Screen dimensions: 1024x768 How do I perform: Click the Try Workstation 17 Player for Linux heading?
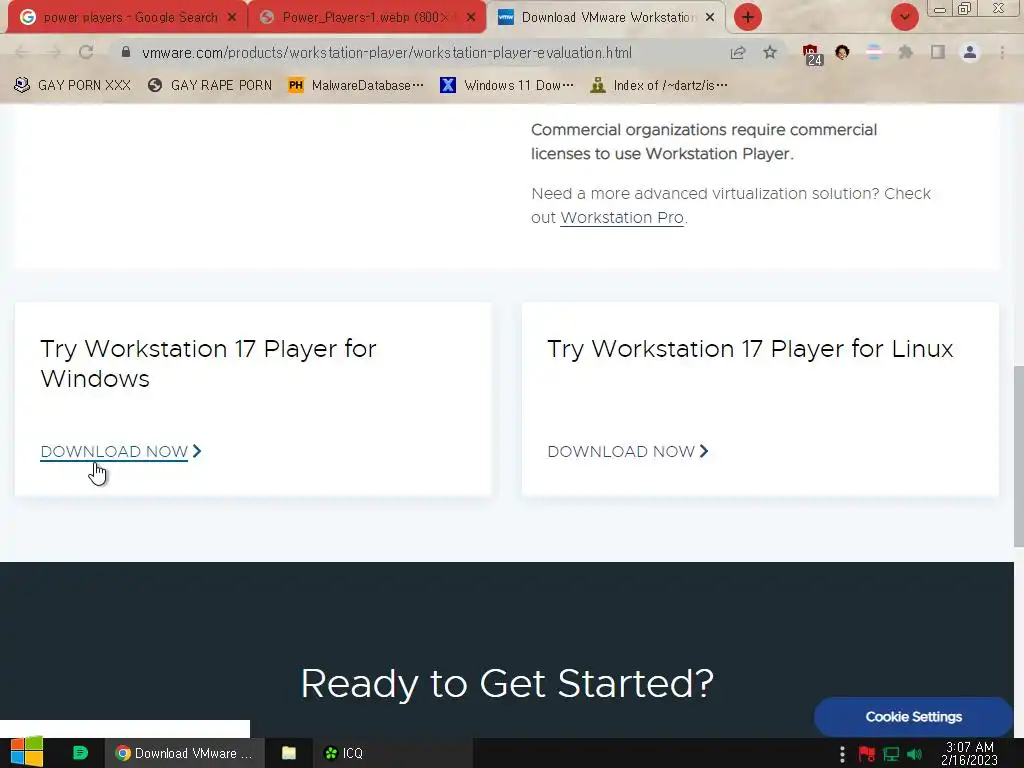pyautogui.click(x=750, y=349)
